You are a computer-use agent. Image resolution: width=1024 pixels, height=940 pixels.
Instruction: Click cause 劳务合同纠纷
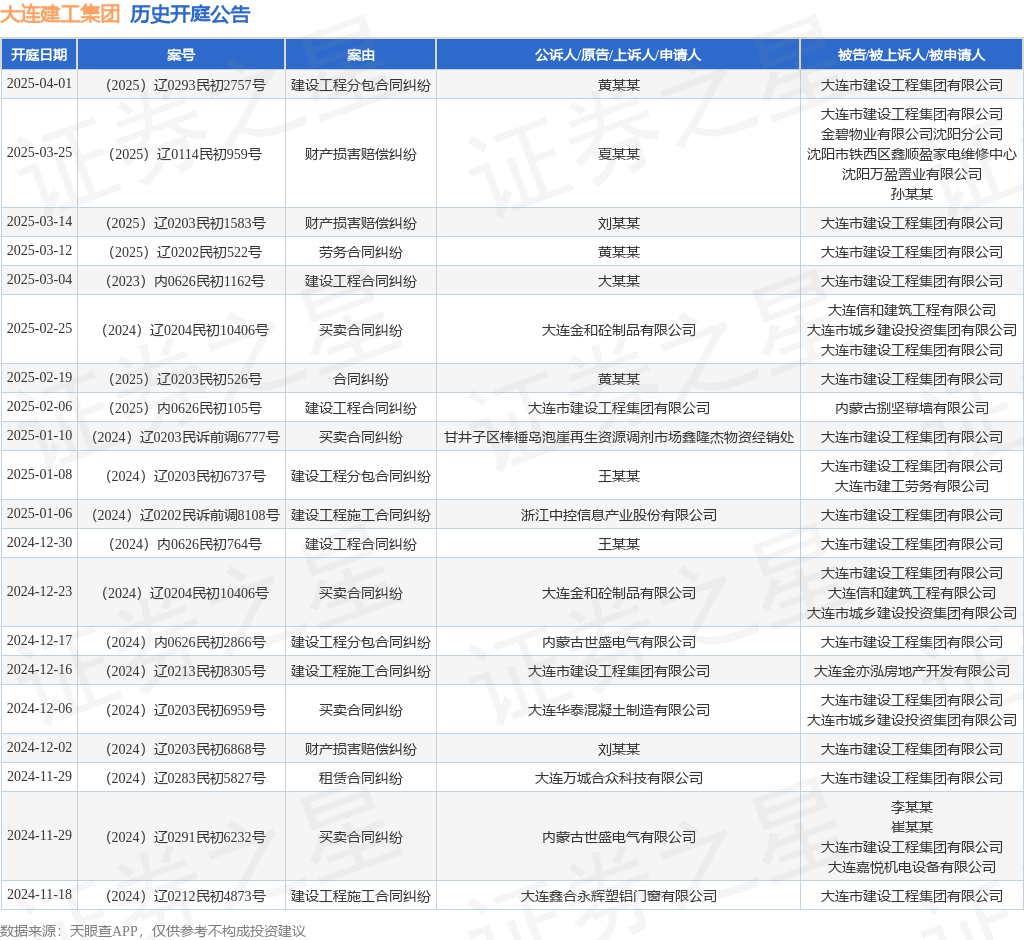coord(360,252)
